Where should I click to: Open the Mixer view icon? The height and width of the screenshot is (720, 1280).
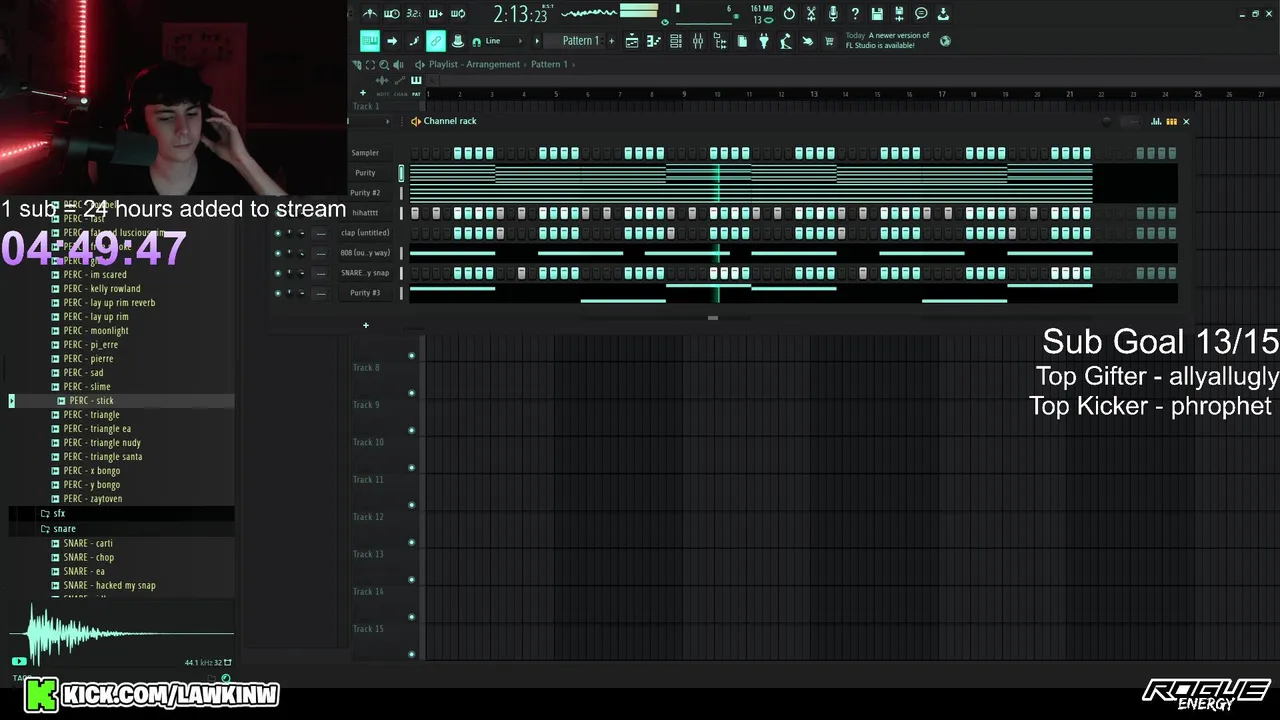pyautogui.click(x=698, y=41)
